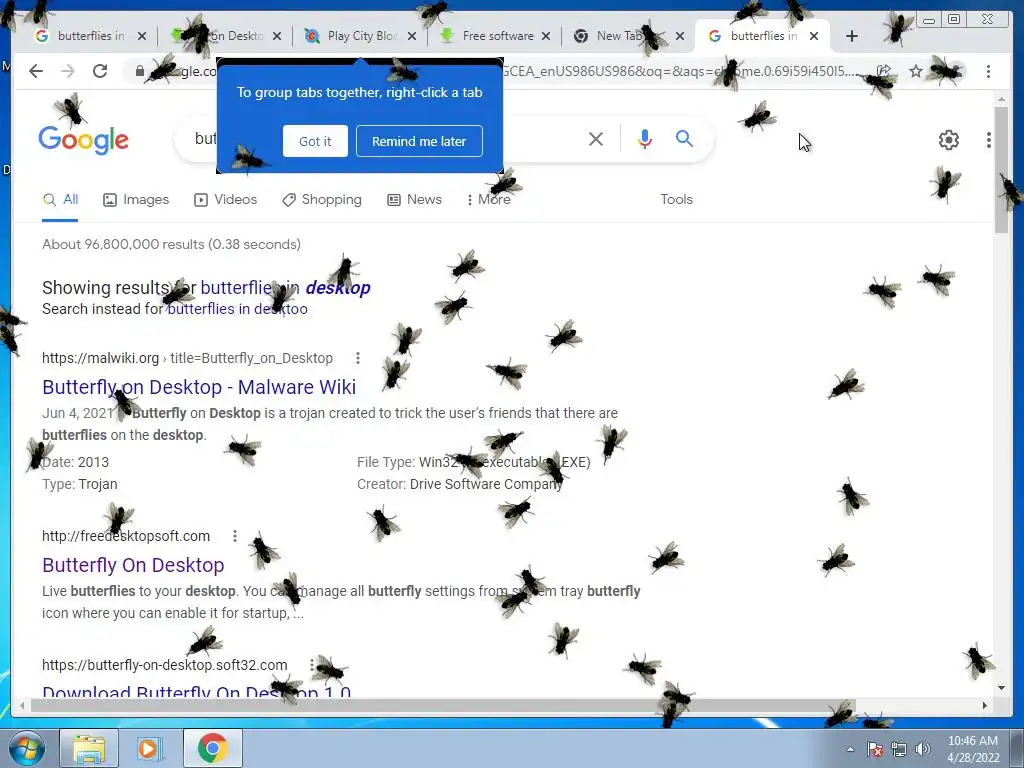Click the site lock icon in address bar
Viewport: 1024px width, 768px height.
(x=140, y=71)
